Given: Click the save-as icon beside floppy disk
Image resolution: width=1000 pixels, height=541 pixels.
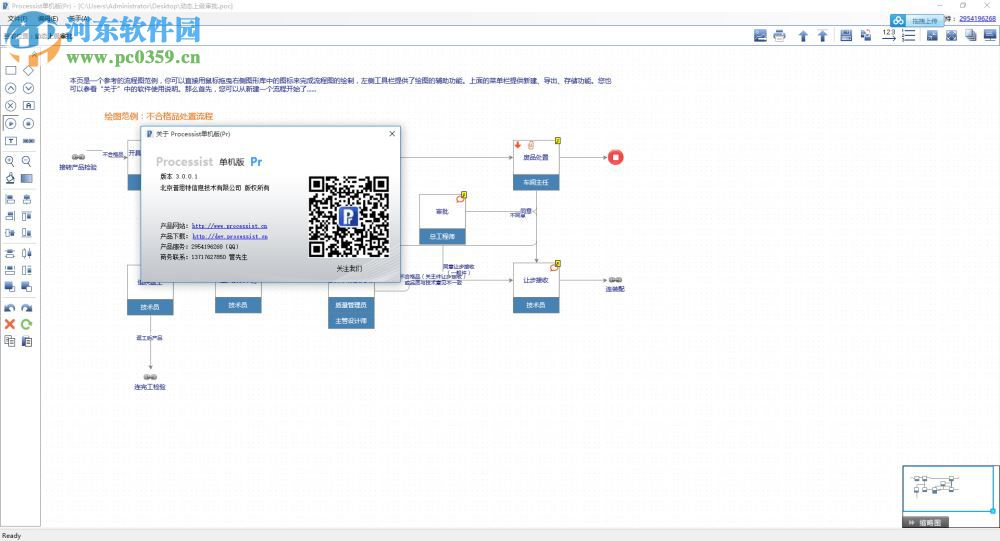Looking at the screenshot, I should pyautogui.click(x=866, y=36).
